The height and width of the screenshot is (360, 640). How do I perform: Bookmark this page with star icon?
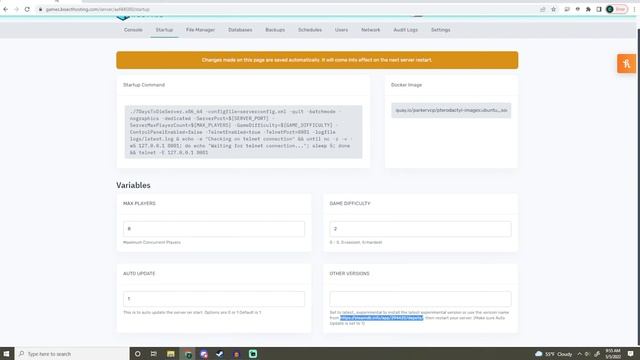pos(553,9)
